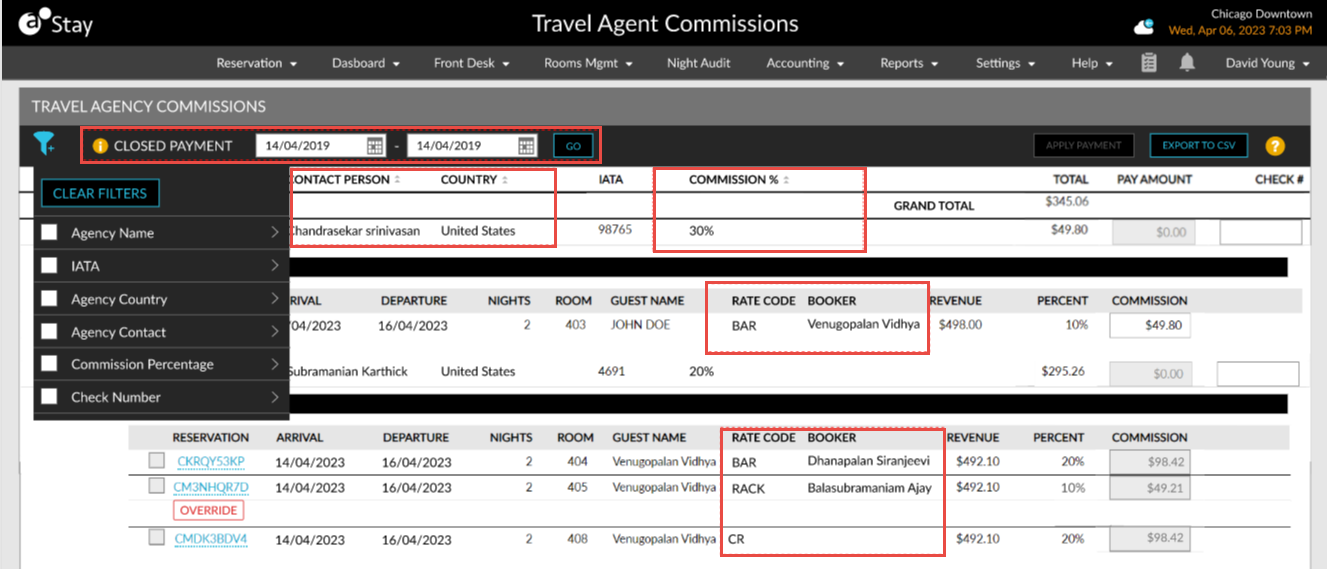
Task: Open reservation link CKRQY53KP
Action: click(211, 461)
